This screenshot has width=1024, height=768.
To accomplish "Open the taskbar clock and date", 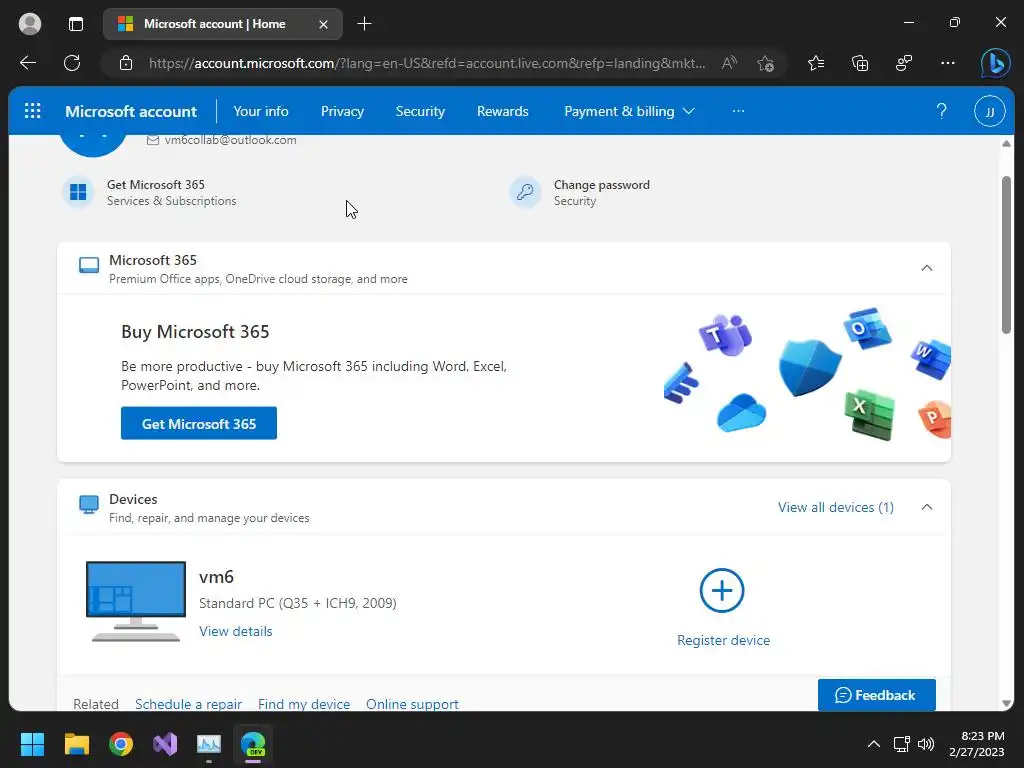I will [x=977, y=744].
